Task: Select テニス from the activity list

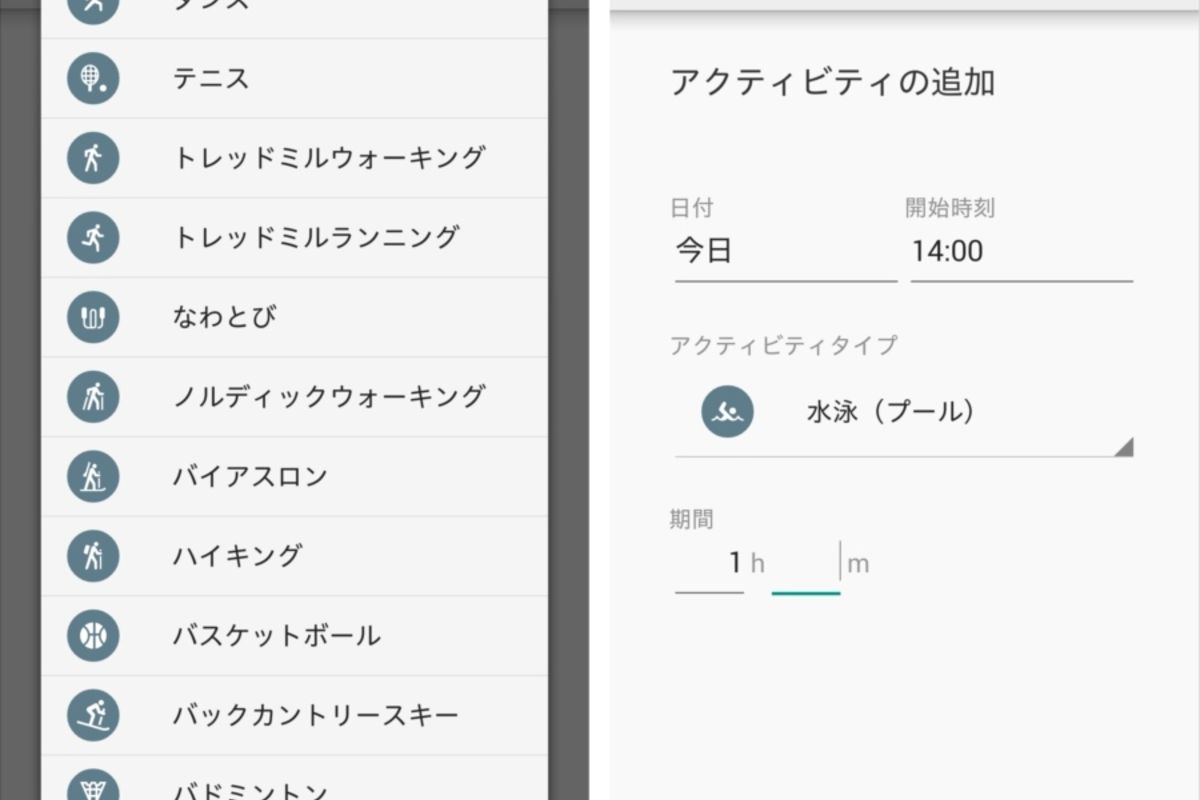Action: [x=294, y=78]
